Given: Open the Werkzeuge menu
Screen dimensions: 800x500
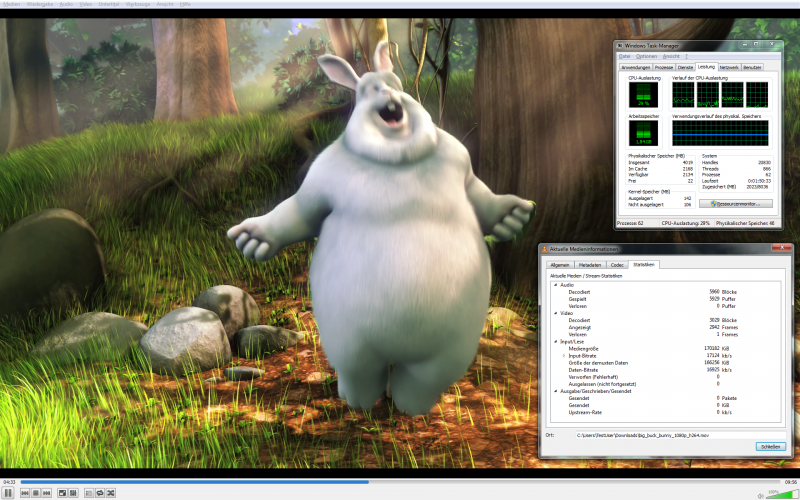Looking at the screenshot, I should 138,4.
